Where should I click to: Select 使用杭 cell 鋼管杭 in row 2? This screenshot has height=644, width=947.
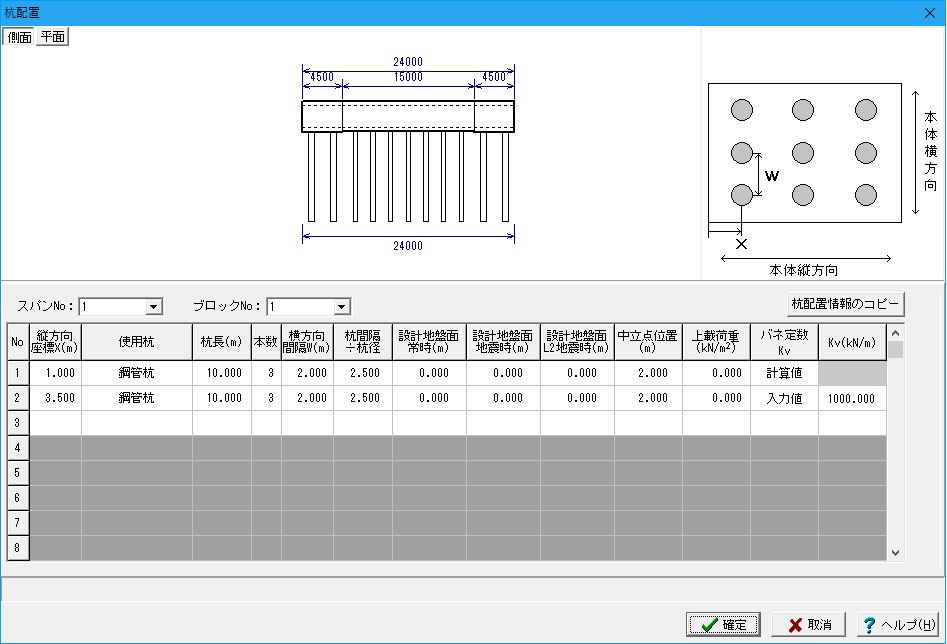(136, 398)
